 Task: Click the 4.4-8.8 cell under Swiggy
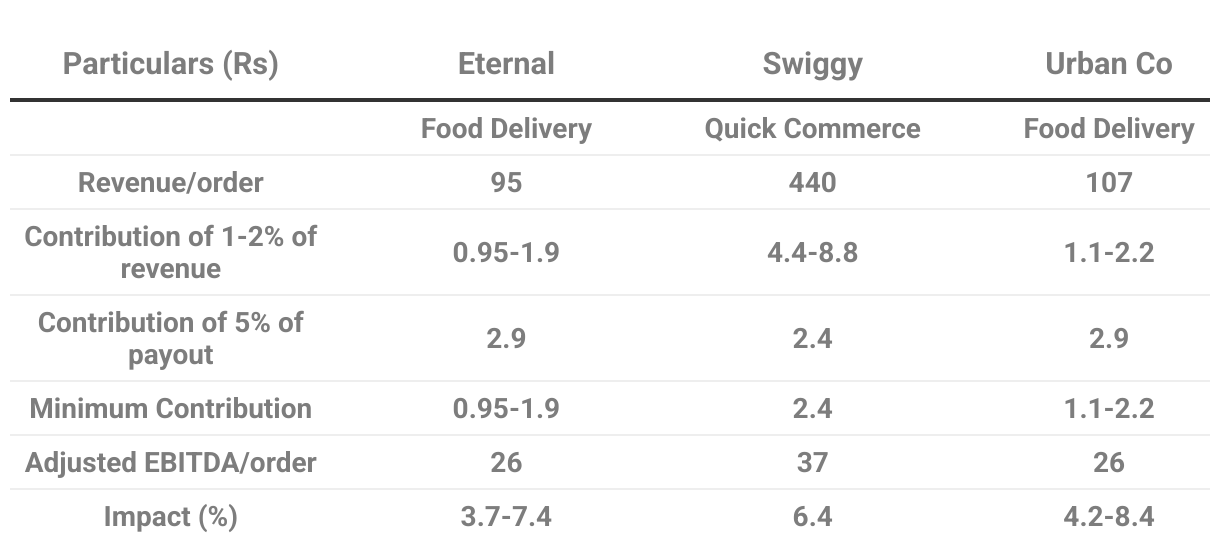(x=812, y=252)
